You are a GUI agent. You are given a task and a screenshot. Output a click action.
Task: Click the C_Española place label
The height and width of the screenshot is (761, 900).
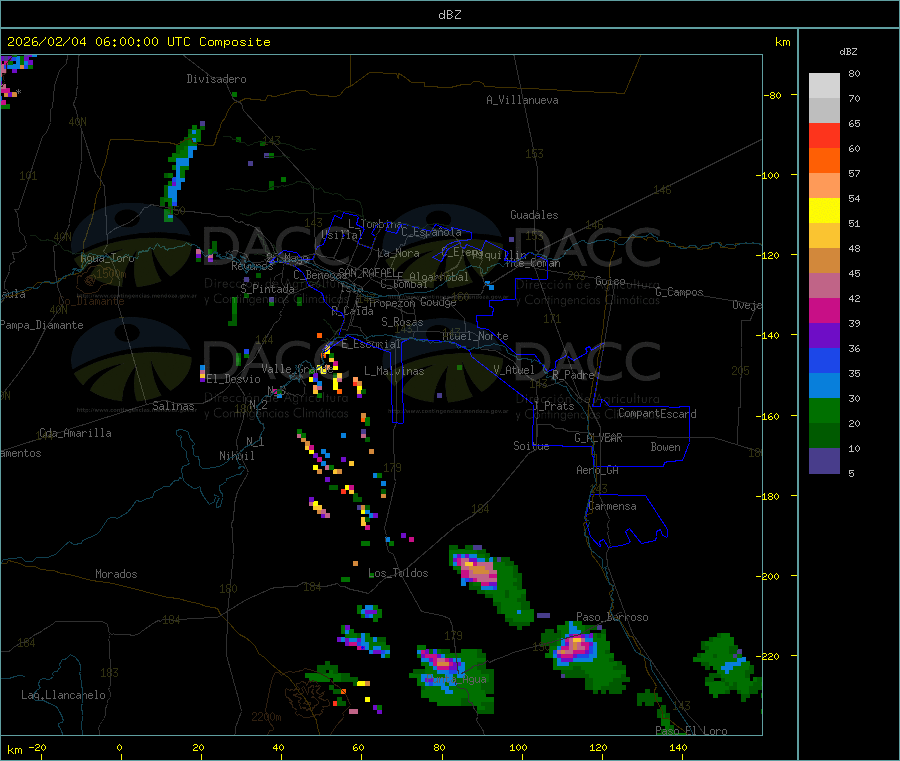[431, 232]
